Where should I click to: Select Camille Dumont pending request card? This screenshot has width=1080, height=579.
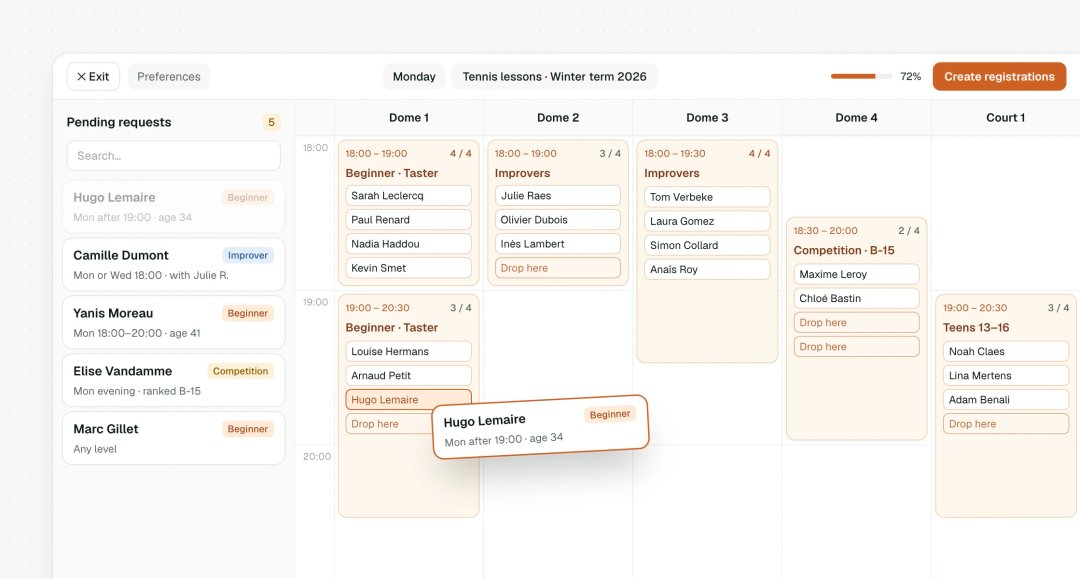click(174, 264)
